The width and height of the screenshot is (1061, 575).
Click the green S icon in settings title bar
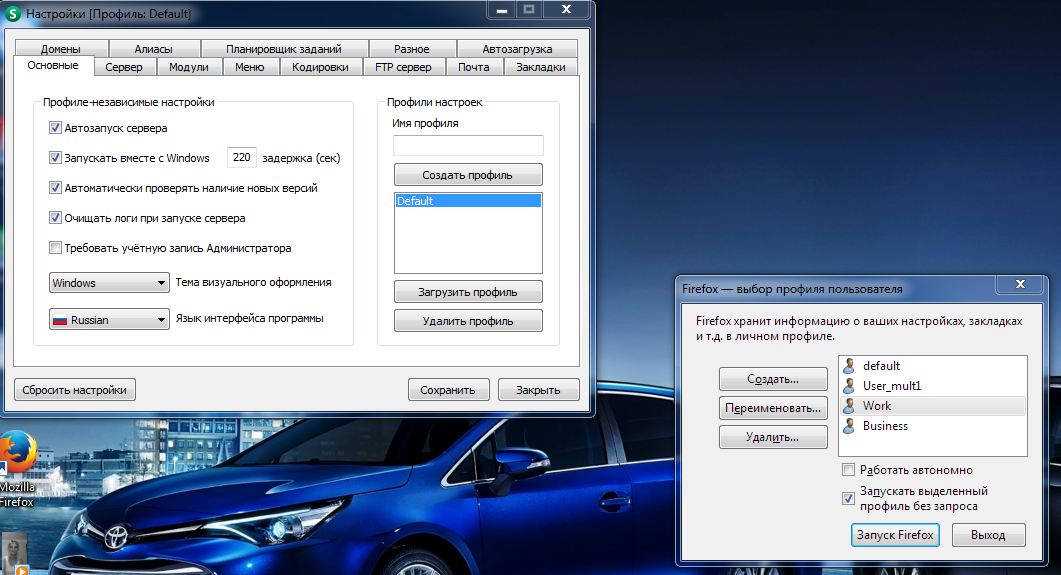tap(13, 13)
